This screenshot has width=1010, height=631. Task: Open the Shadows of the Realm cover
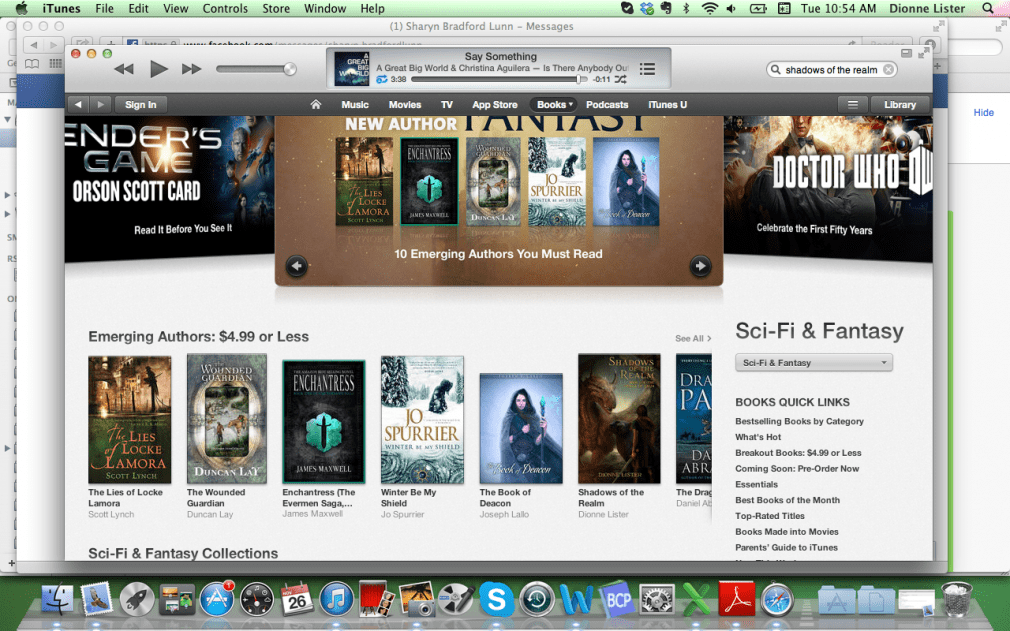point(619,419)
